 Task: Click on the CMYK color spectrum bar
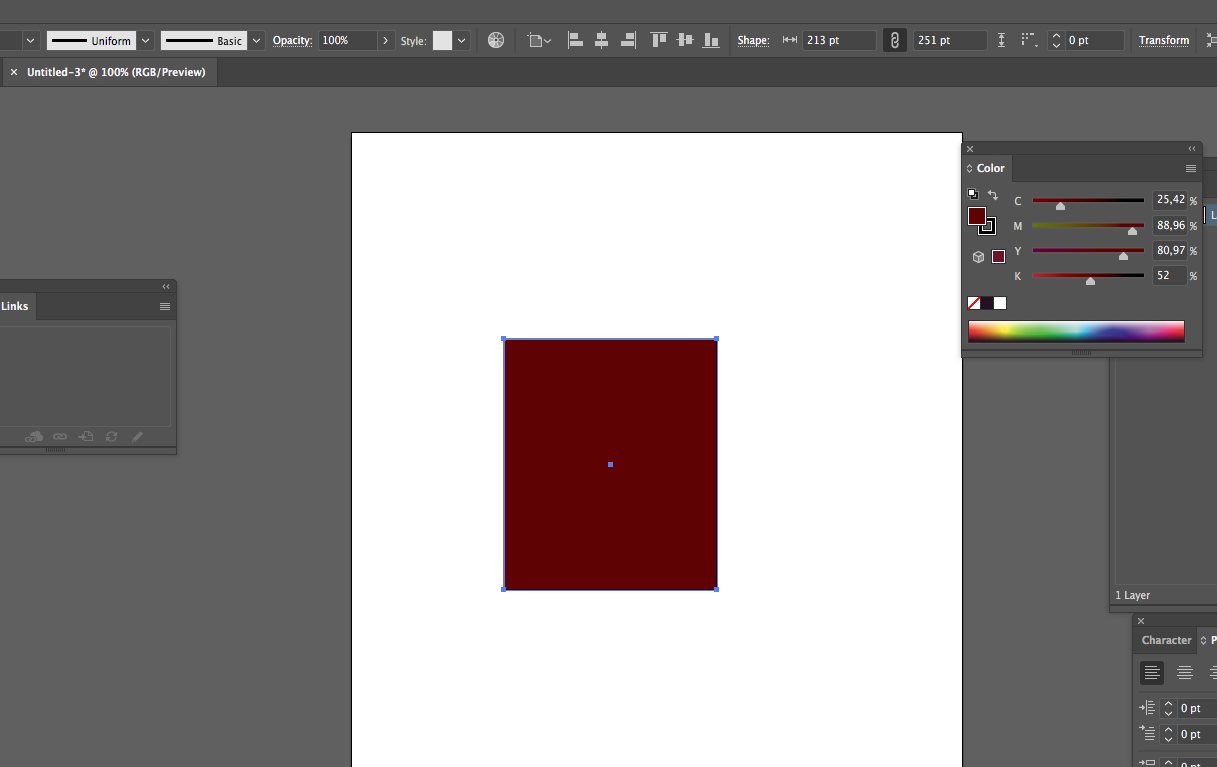tap(1075, 331)
